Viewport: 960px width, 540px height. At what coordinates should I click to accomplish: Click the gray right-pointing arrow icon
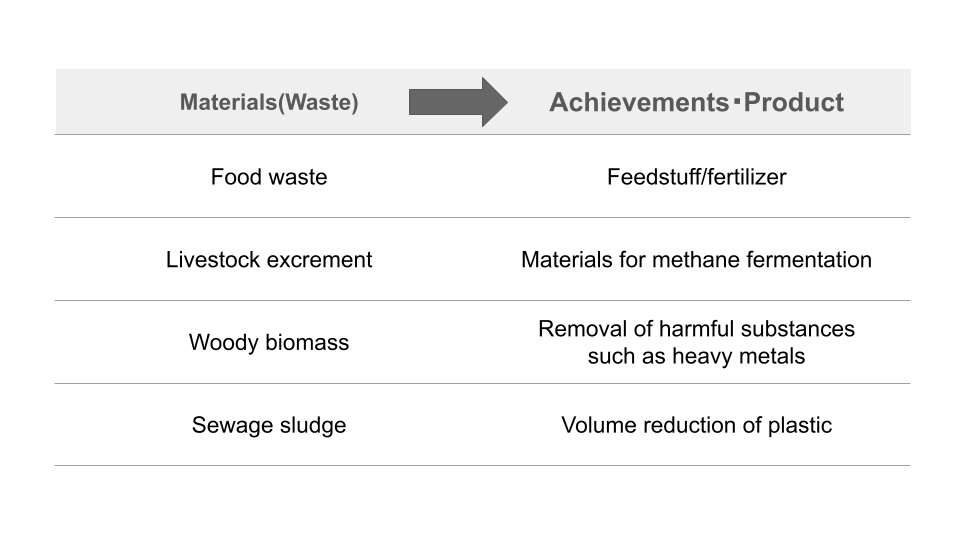(458, 102)
